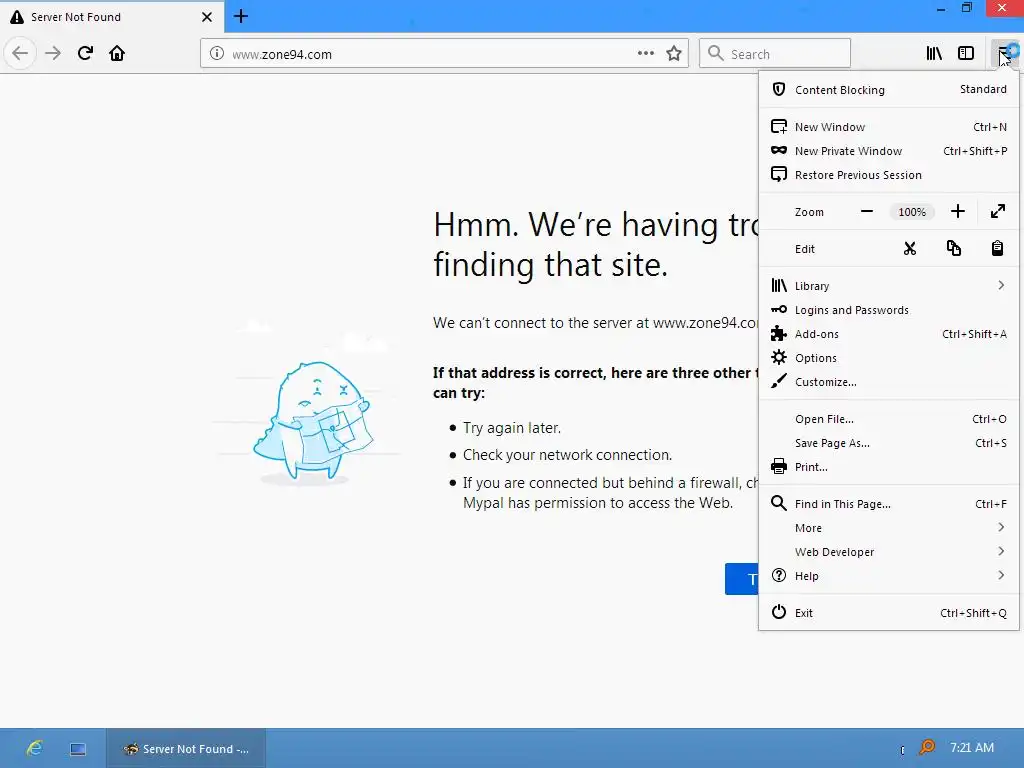Bookmark this page with the star icon
Image resolution: width=1024 pixels, height=768 pixels.
(x=674, y=54)
